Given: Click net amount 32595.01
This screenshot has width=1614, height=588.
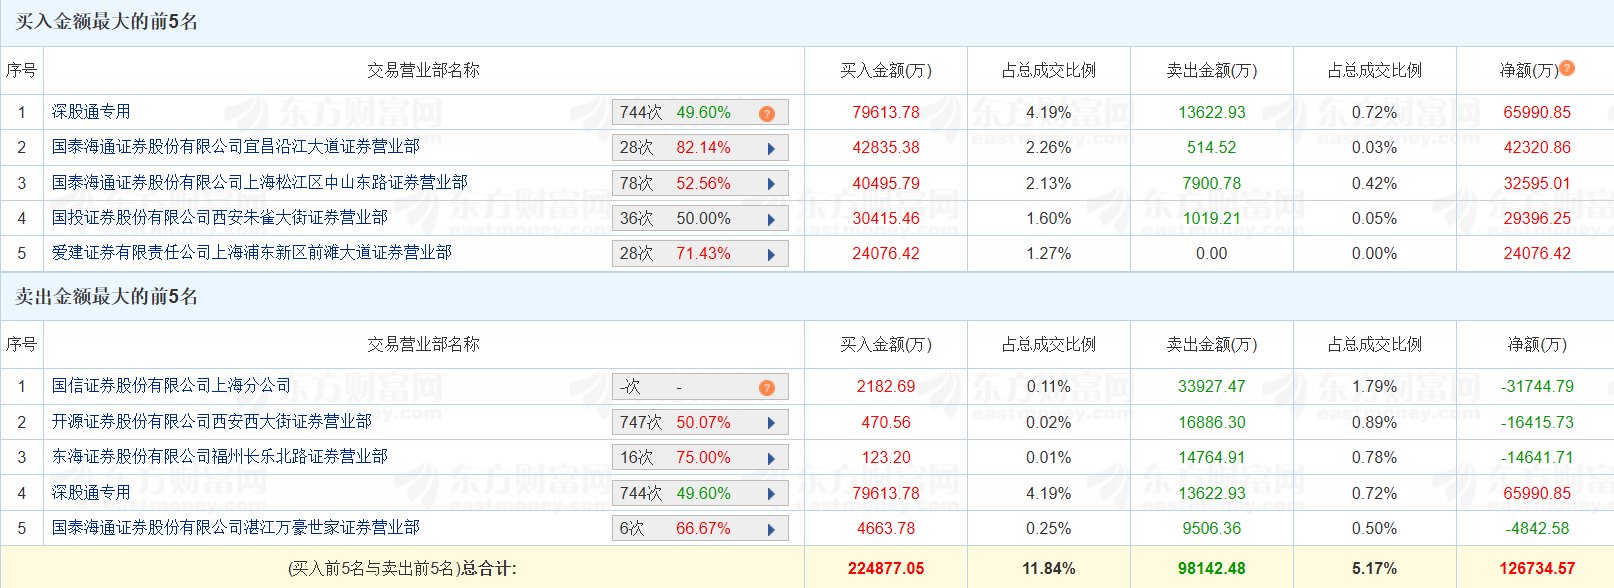Looking at the screenshot, I should tap(1537, 184).
